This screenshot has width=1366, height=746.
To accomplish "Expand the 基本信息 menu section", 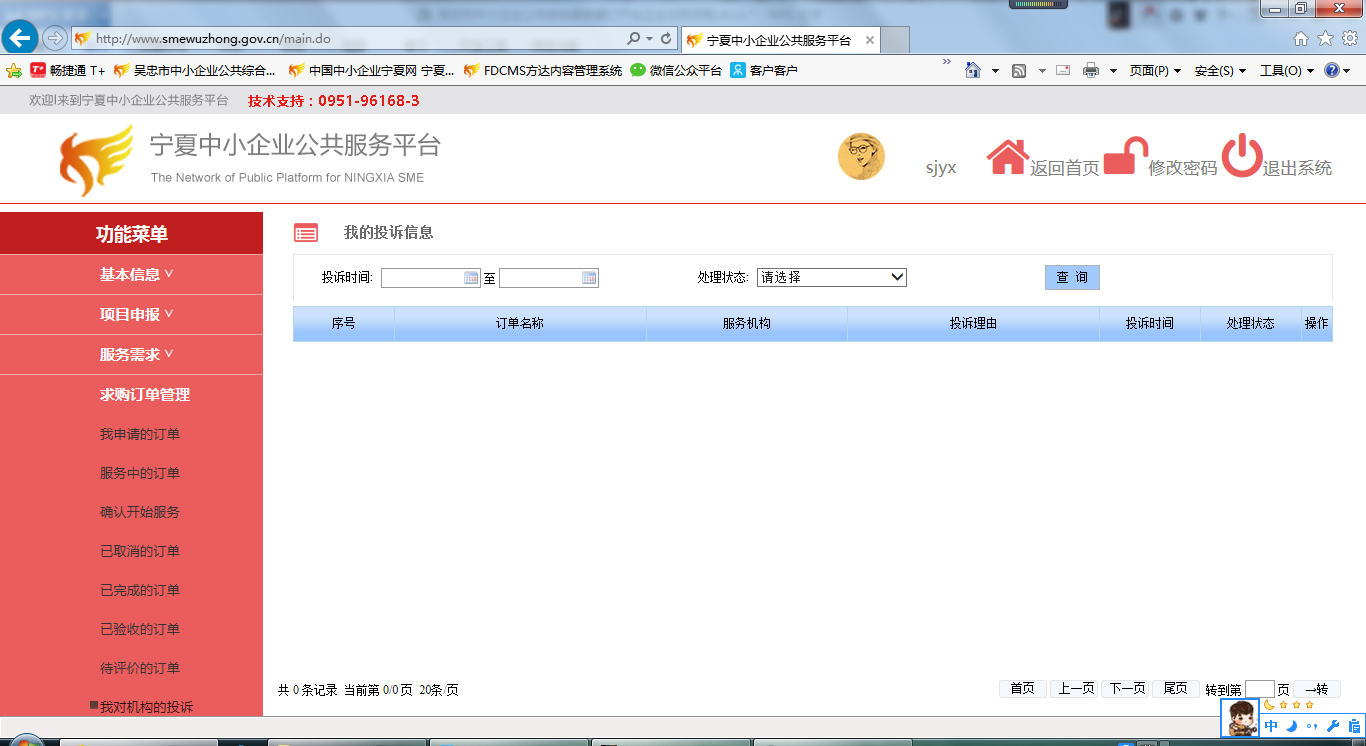I will pyautogui.click(x=136, y=275).
